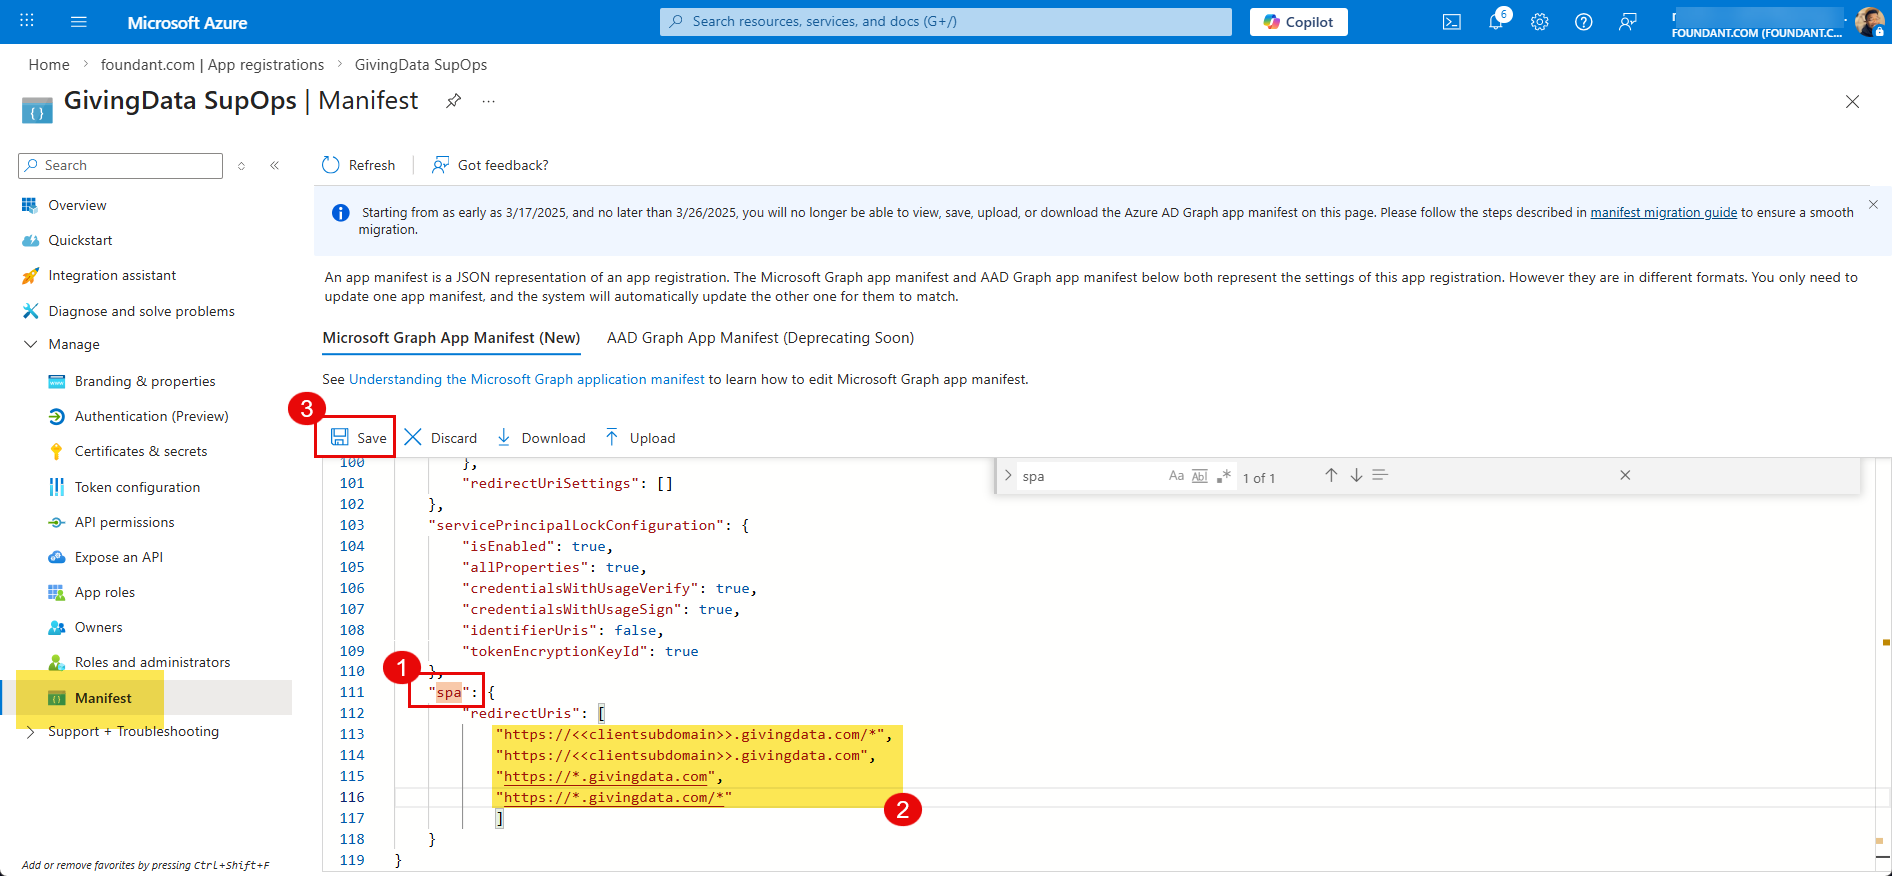Open Quickstart in the sidebar
Screen dimensions: 1892x876
point(80,240)
